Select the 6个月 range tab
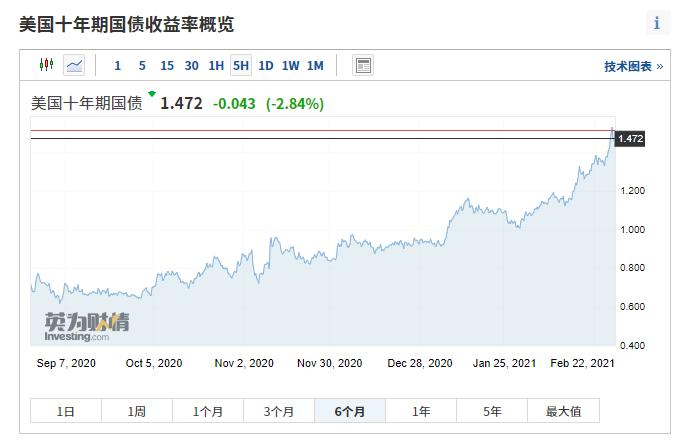Viewport: 679px width, 444px height. pos(350,411)
